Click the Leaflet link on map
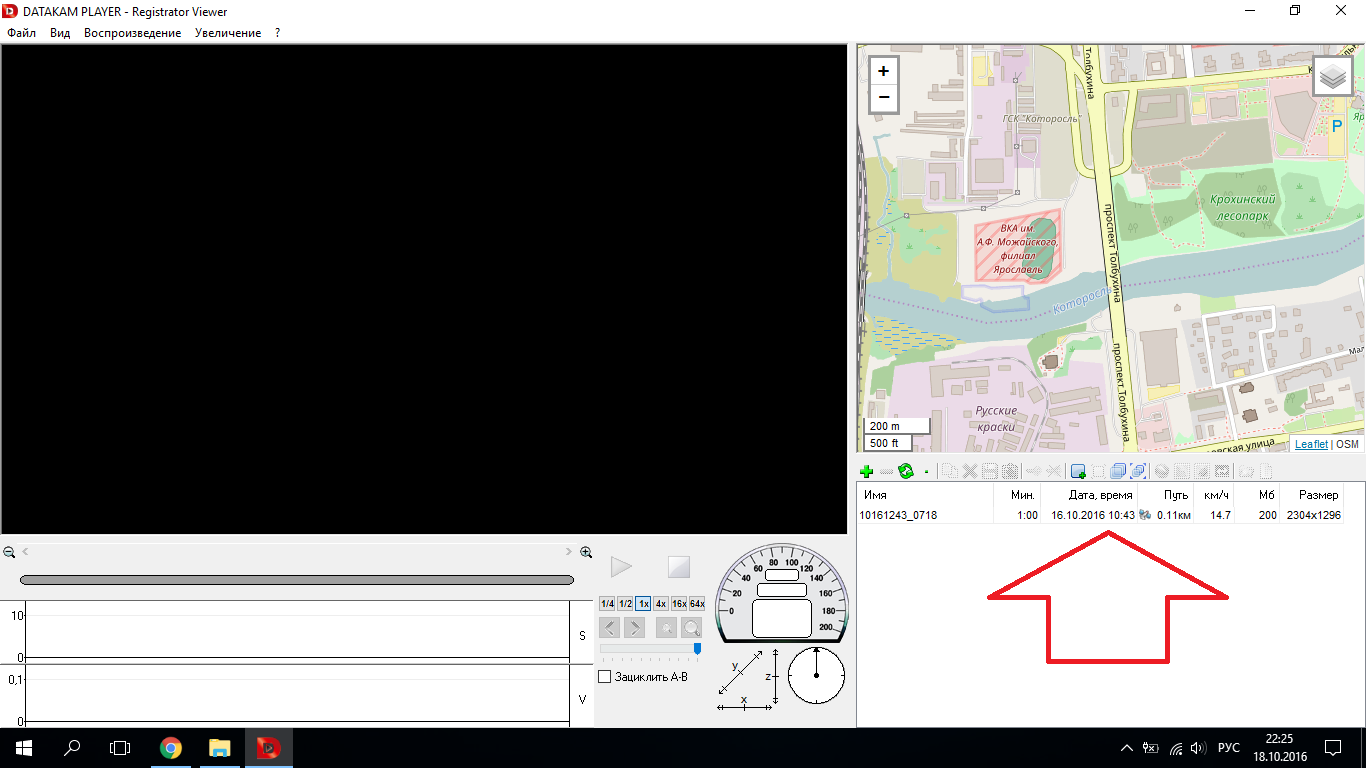 [1311, 444]
